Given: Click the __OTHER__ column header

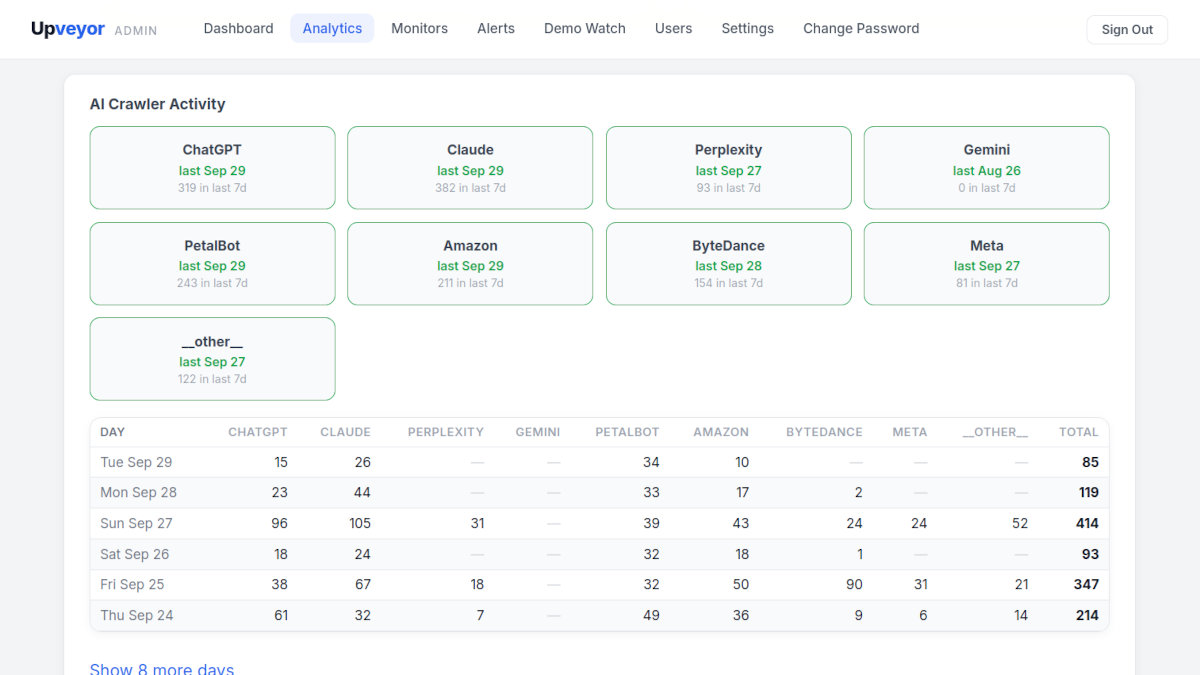Looking at the screenshot, I should point(995,432).
